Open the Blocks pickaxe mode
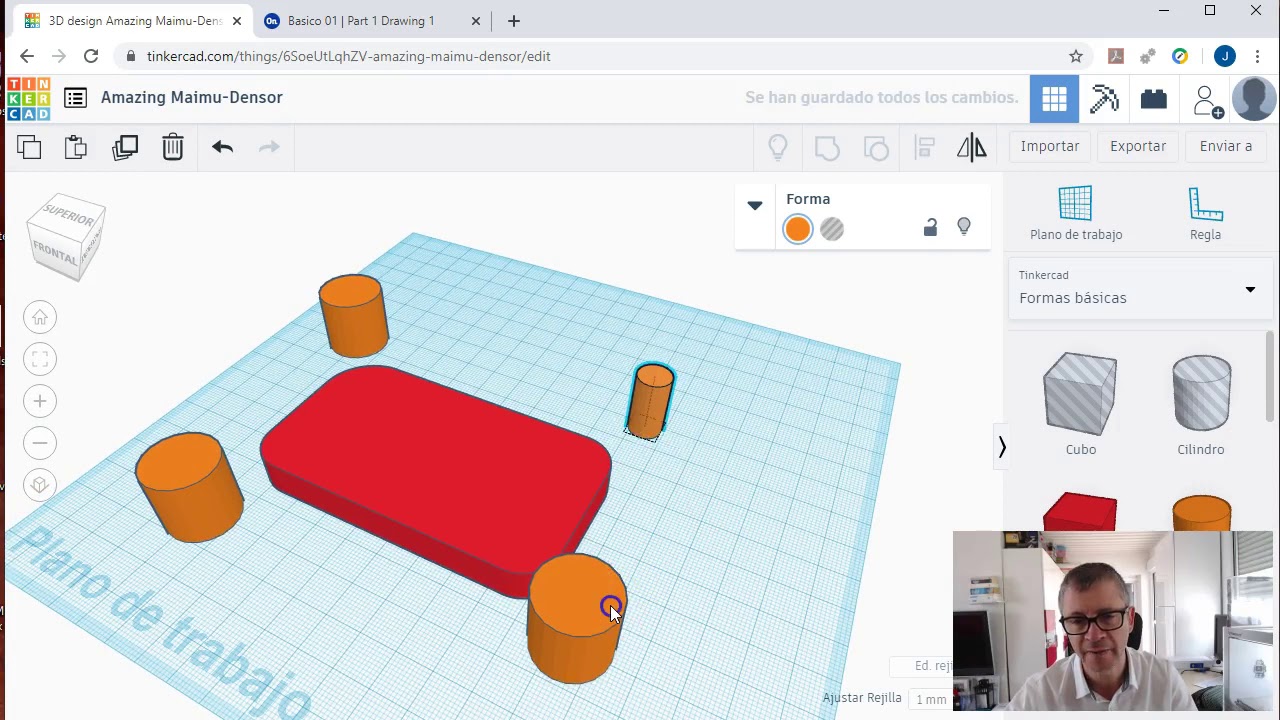1280x720 pixels. tap(1104, 99)
